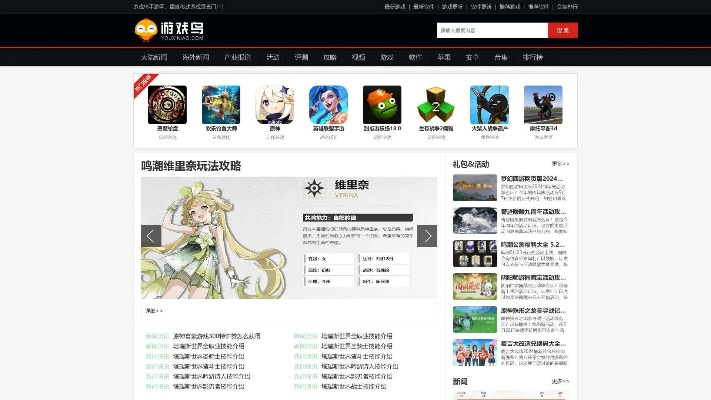This screenshot has width=711, height=400.
Task: Go to the 评测 nav section
Action: [x=301, y=57]
